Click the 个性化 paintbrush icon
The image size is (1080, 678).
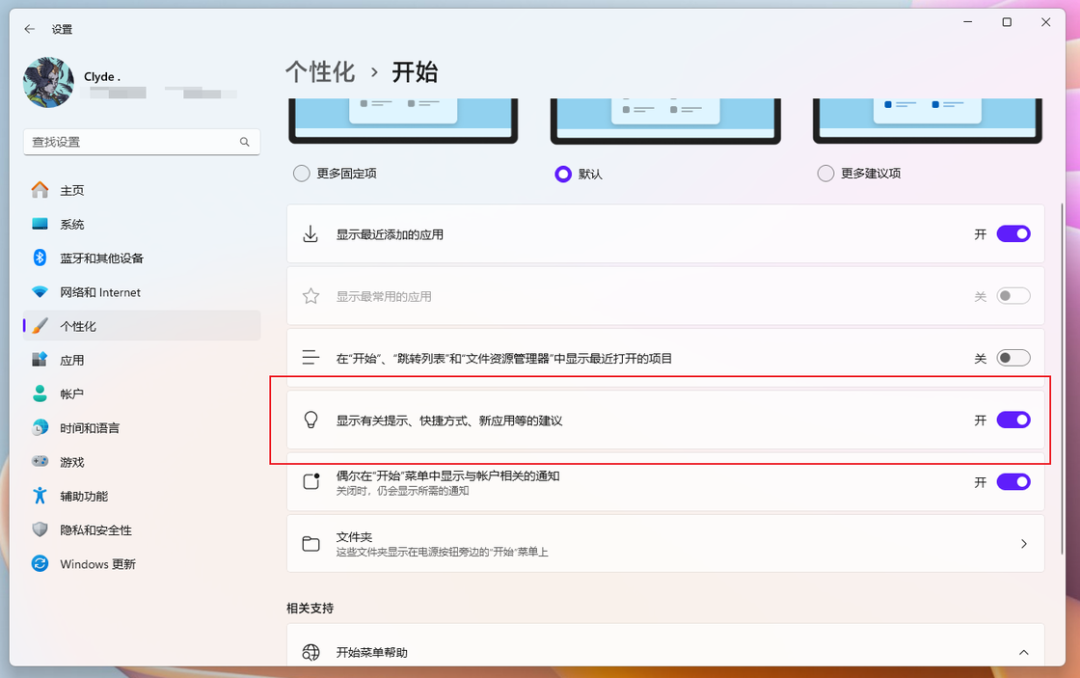[x=40, y=326]
